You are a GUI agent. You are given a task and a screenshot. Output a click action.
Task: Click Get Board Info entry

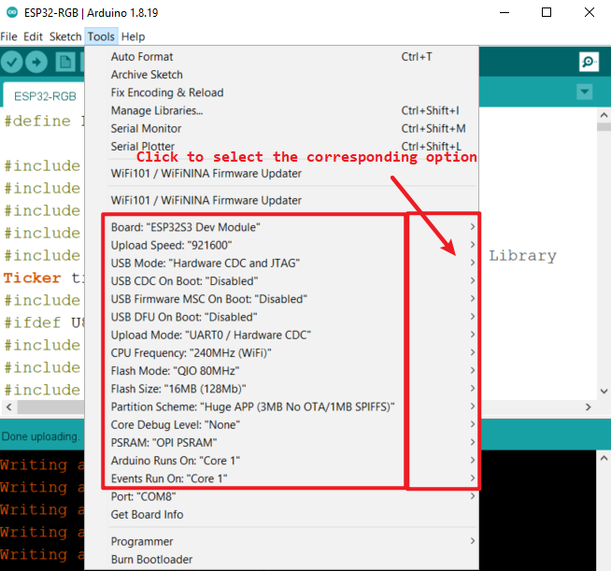tap(281, 514)
